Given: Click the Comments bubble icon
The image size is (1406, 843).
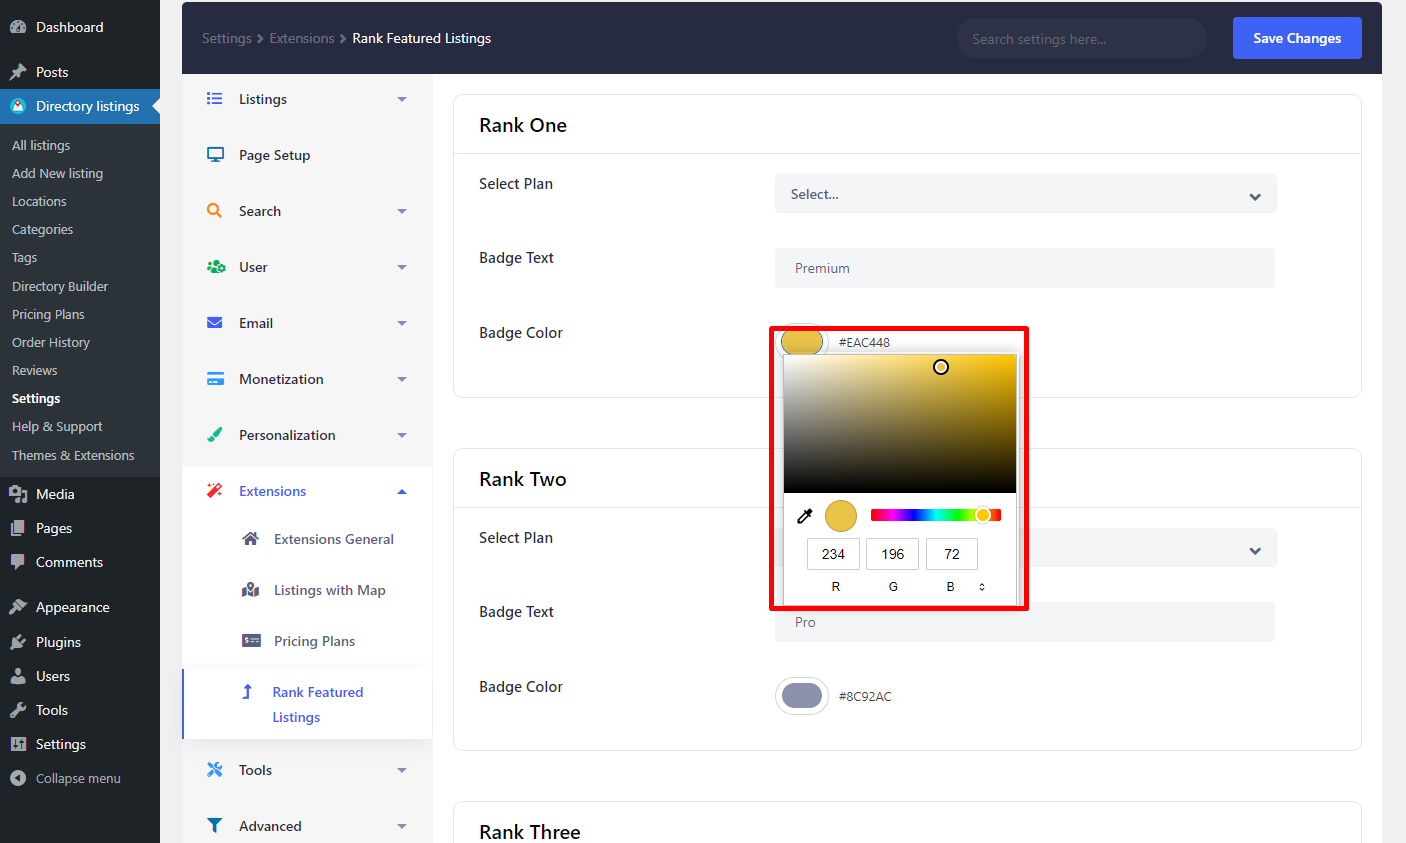Looking at the screenshot, I should click(x=18, y=562).
